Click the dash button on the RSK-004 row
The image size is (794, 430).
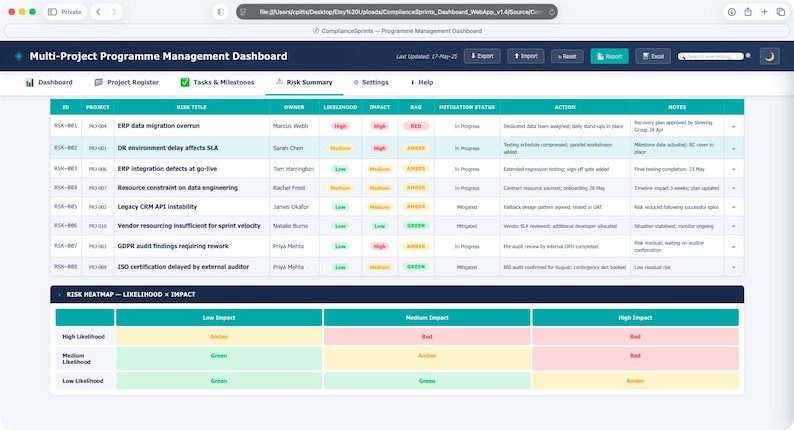click(x=733, y=188)
